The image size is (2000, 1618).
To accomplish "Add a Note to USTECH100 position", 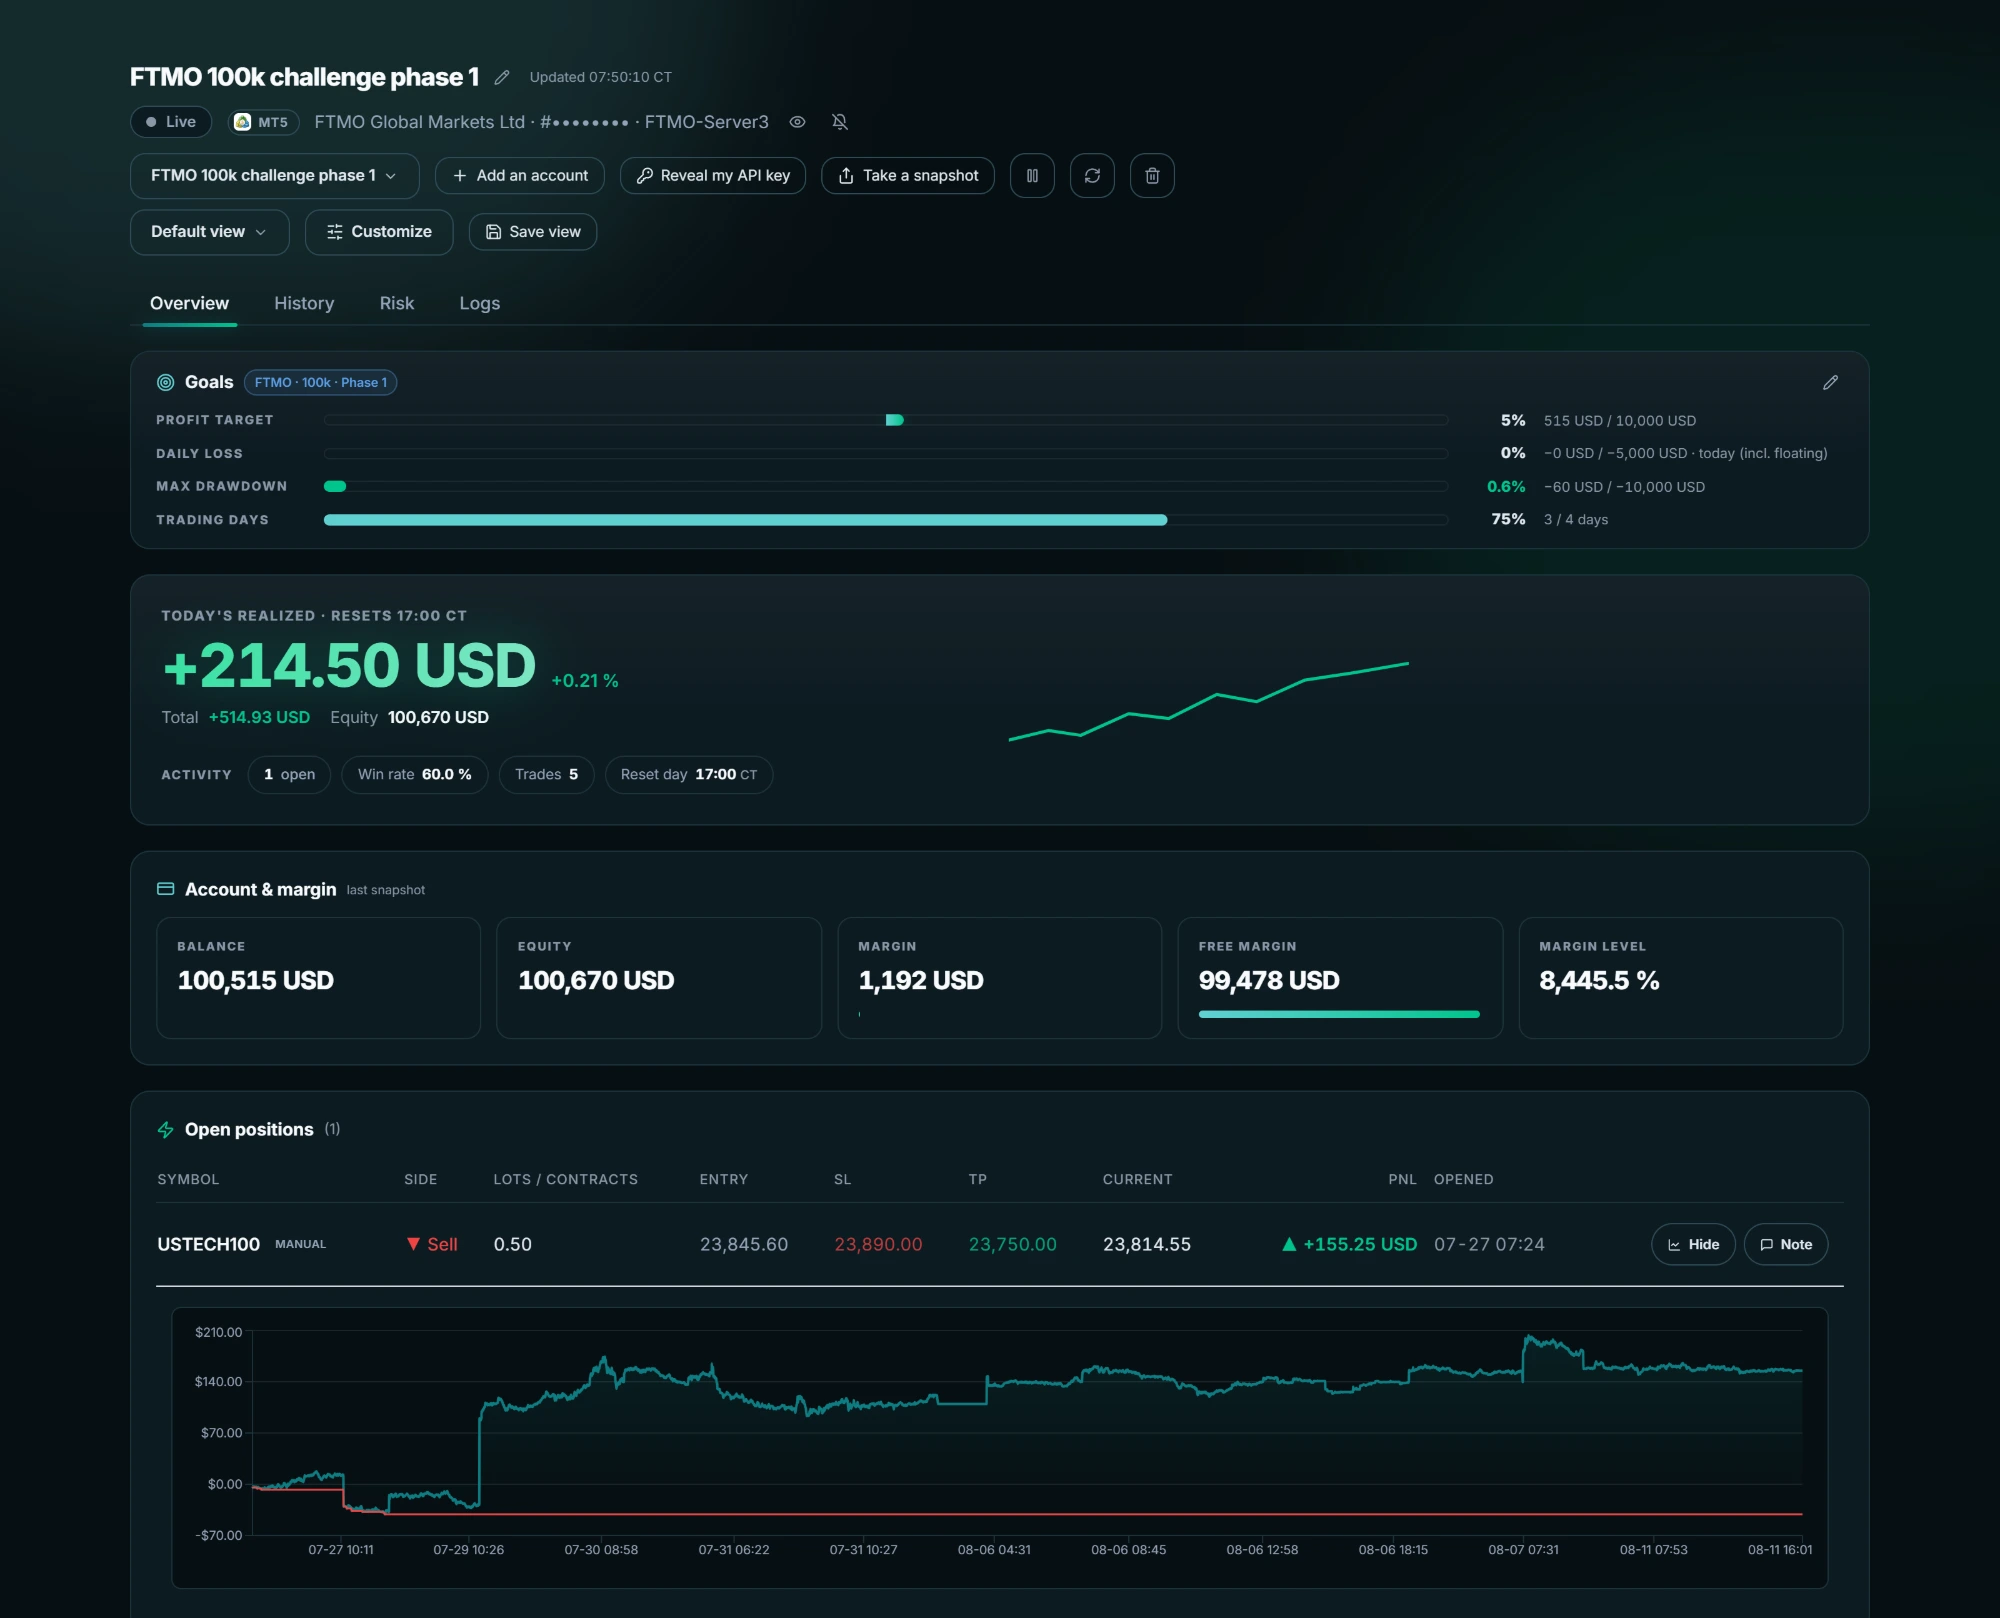I will 1786,1244.
